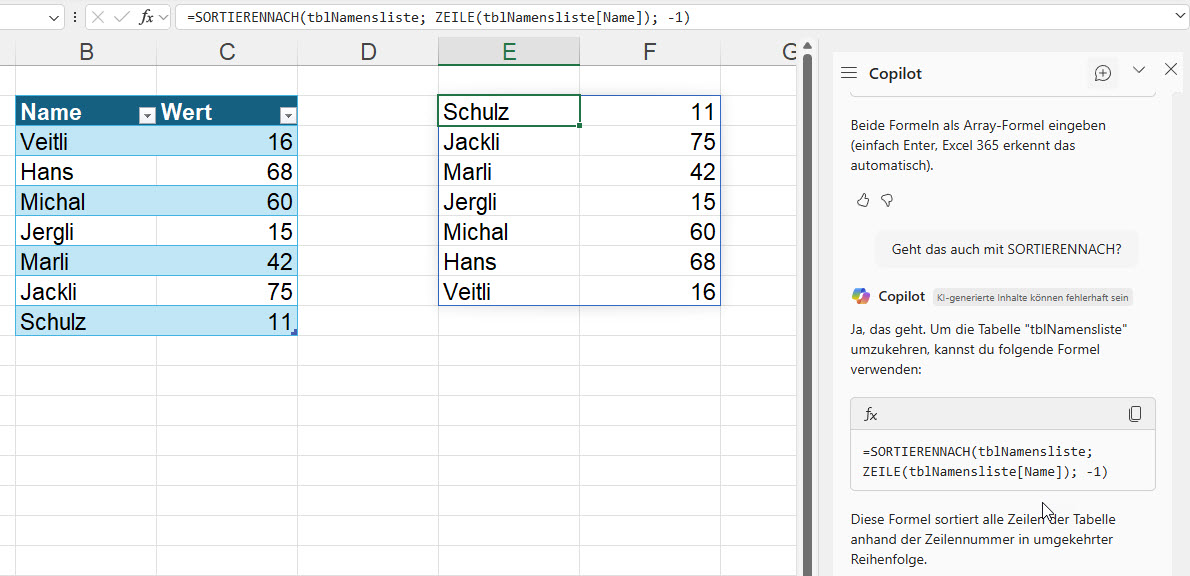Give thumbs up to Copilot response
The height and width of the screenshot is (576, 1190).
863,201
